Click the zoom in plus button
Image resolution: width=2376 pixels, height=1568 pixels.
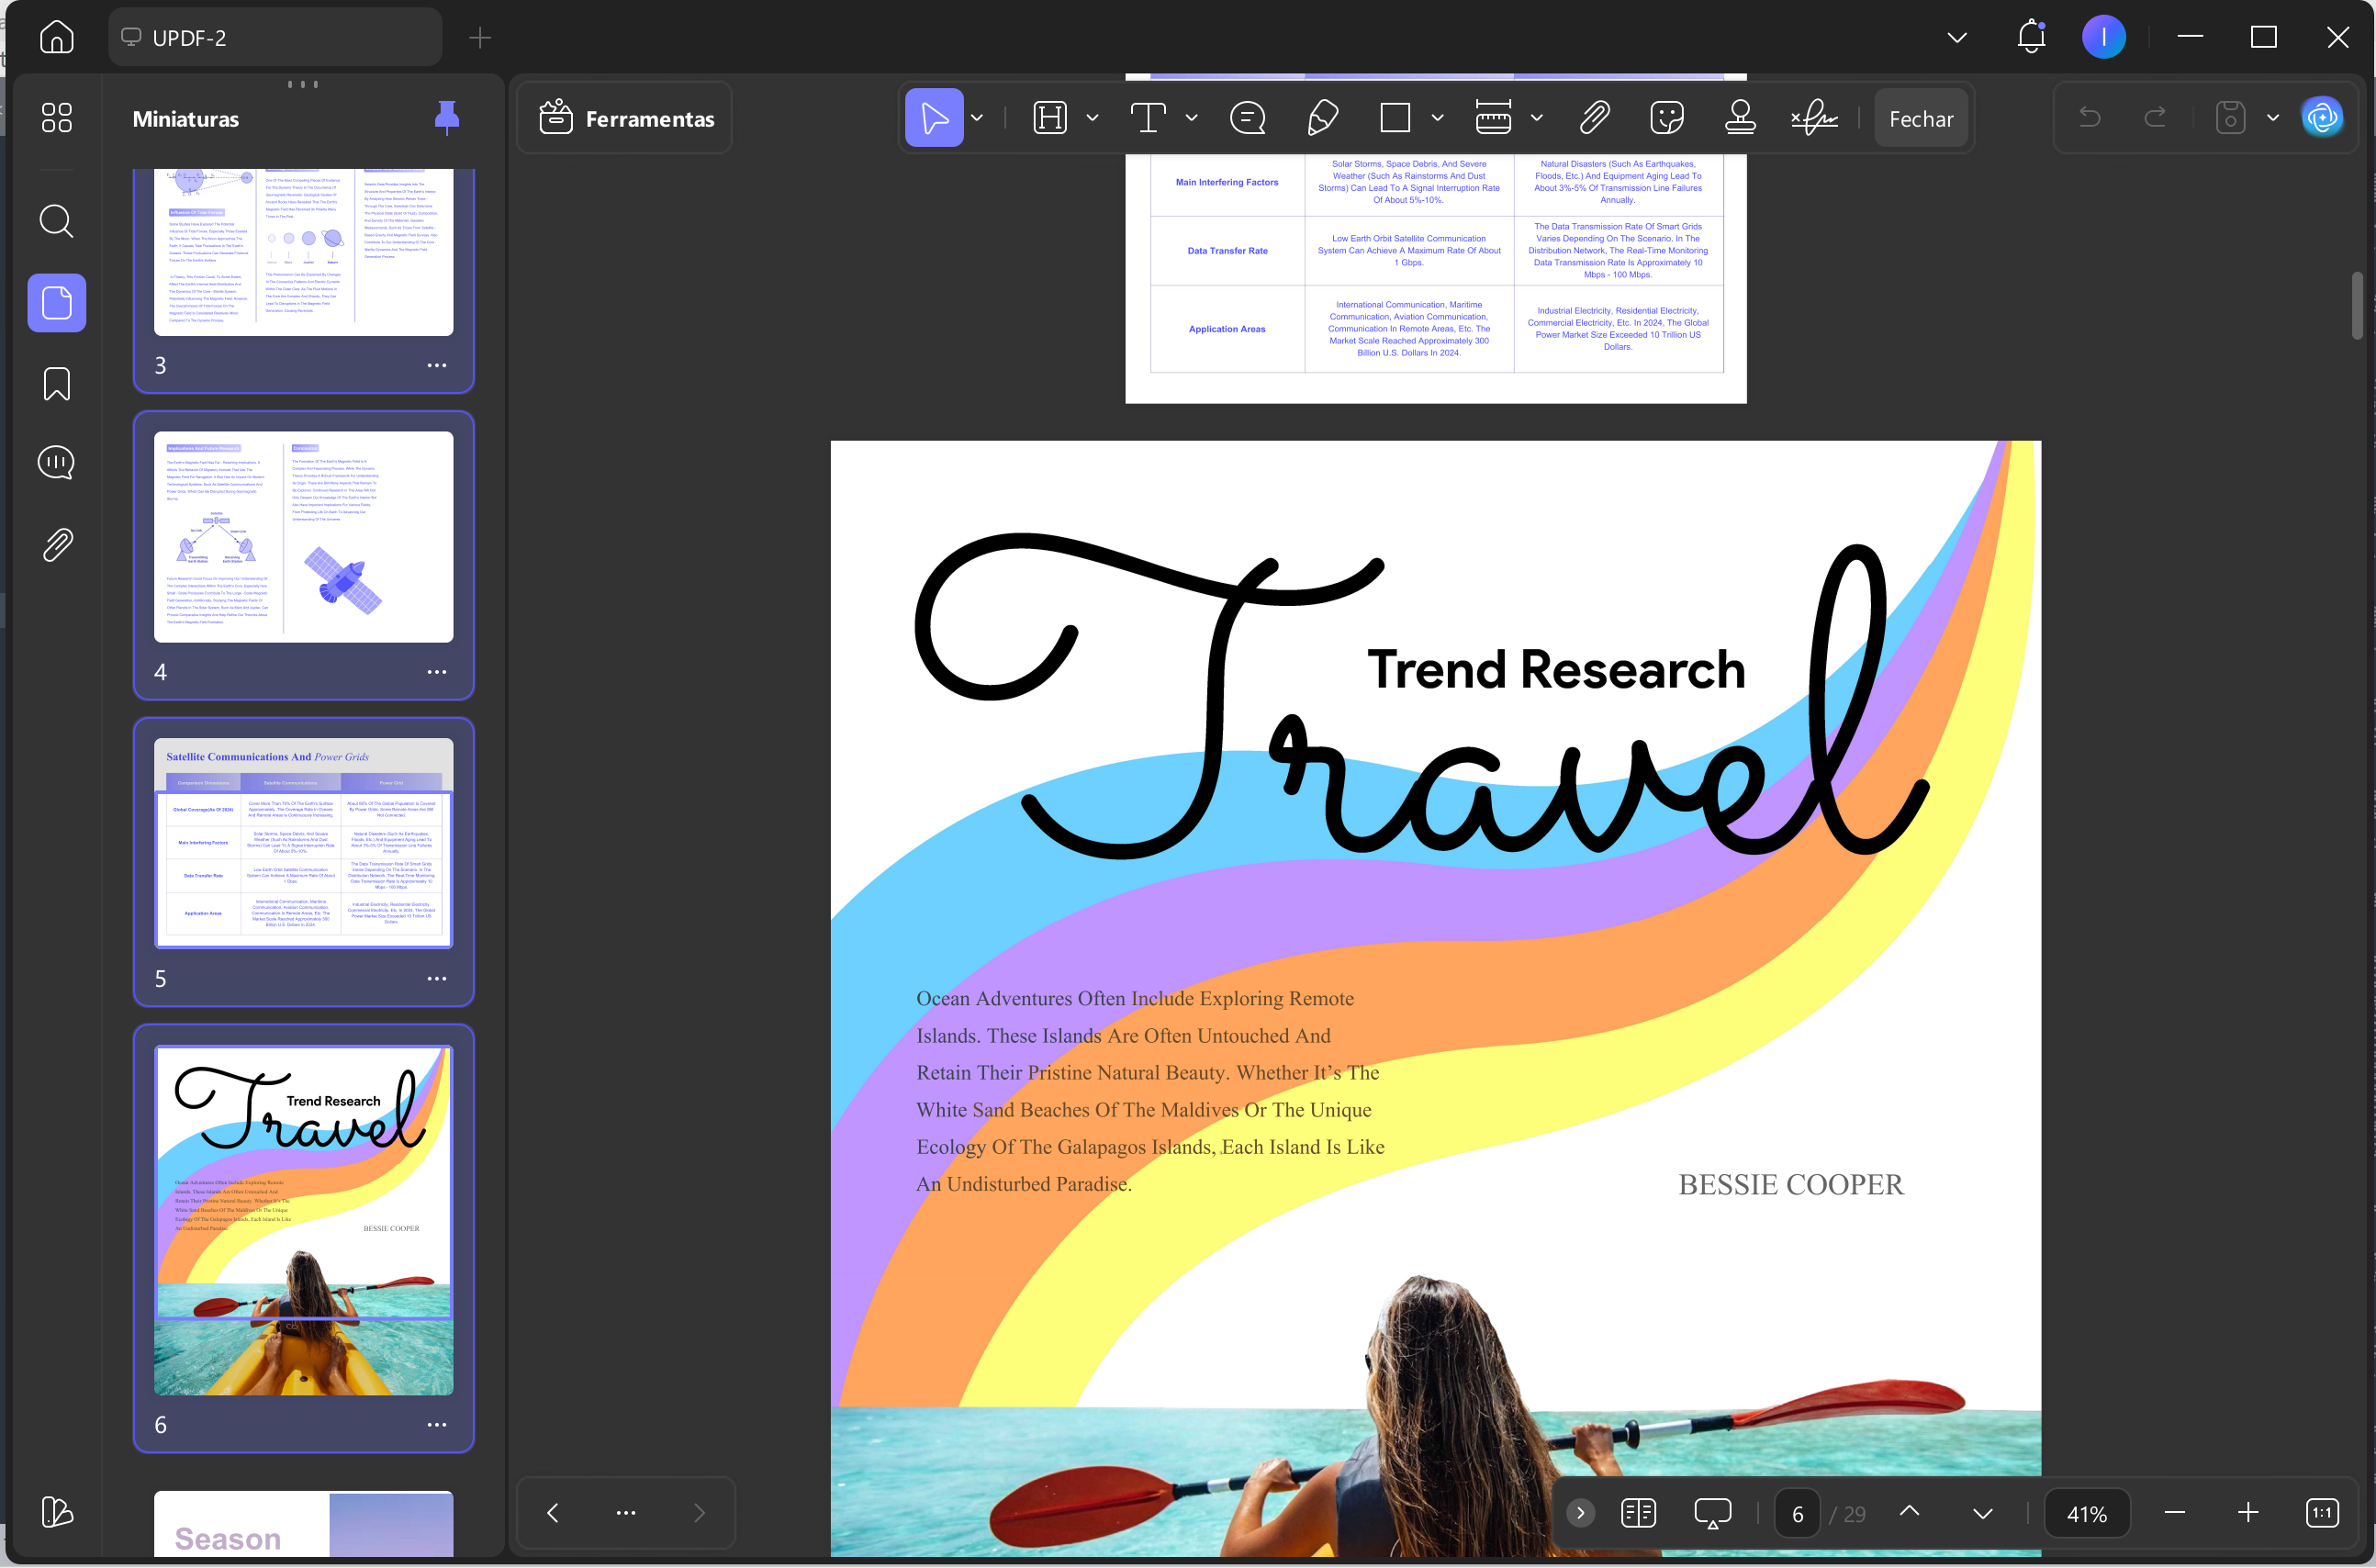tap(2248, 1513)
